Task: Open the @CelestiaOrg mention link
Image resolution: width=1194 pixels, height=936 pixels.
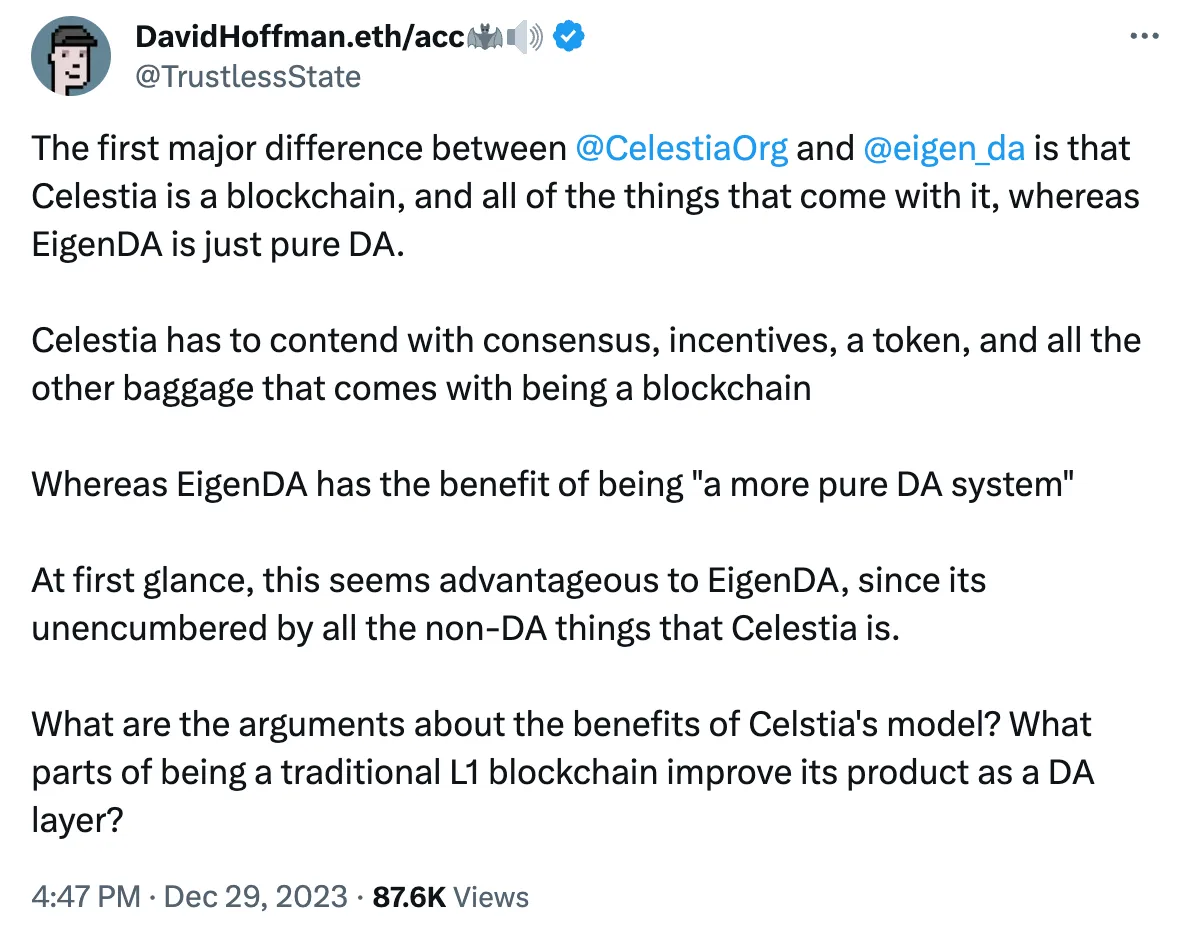Action: point(682,148)
